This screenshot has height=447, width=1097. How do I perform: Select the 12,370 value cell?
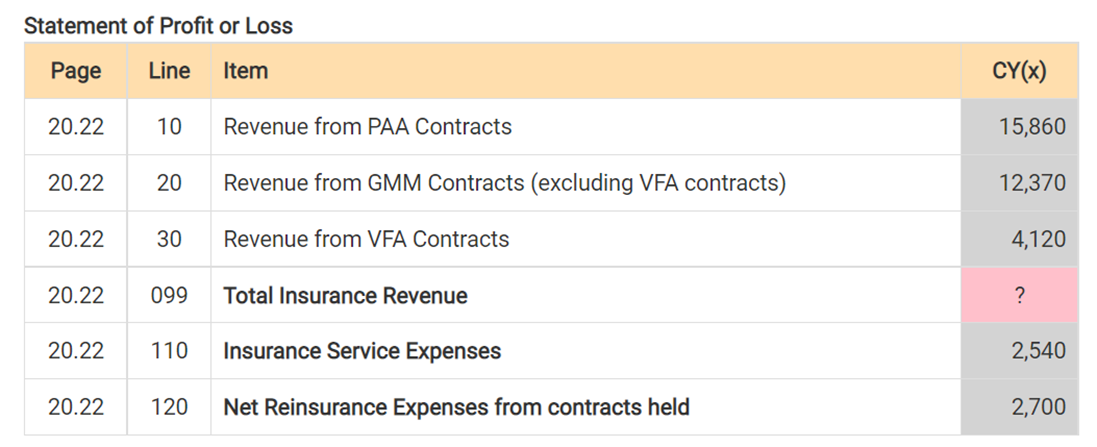1019,183
